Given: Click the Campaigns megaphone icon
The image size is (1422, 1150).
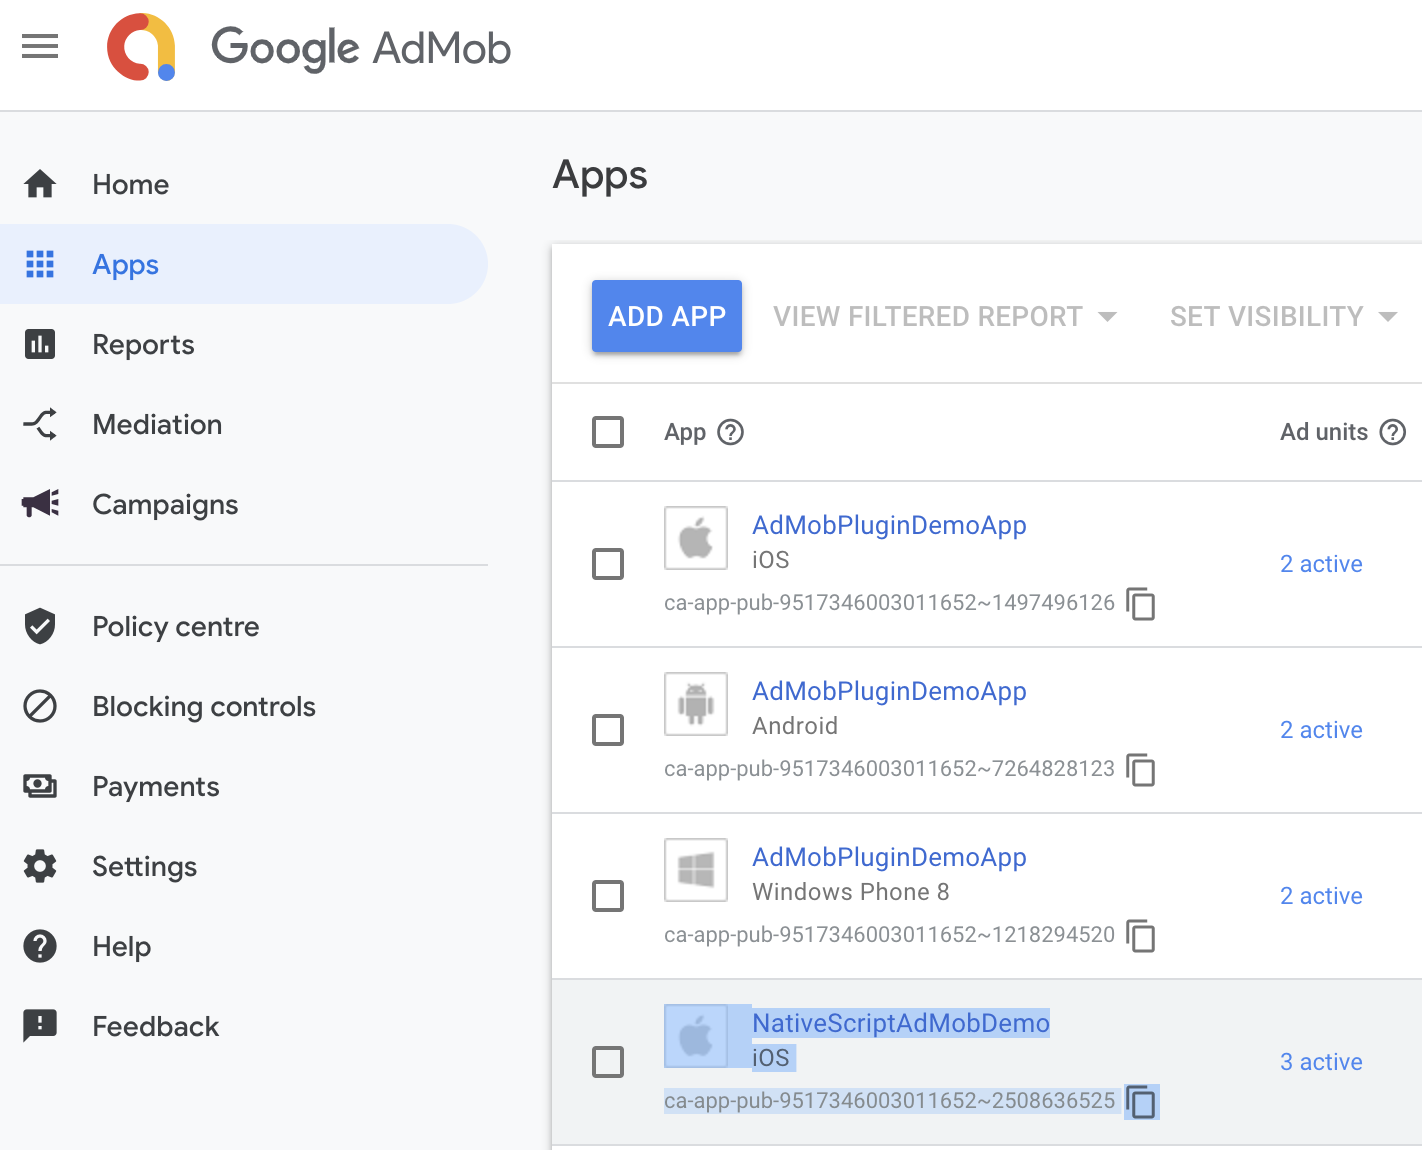Looking at the screenshot, I should point(40,504).
